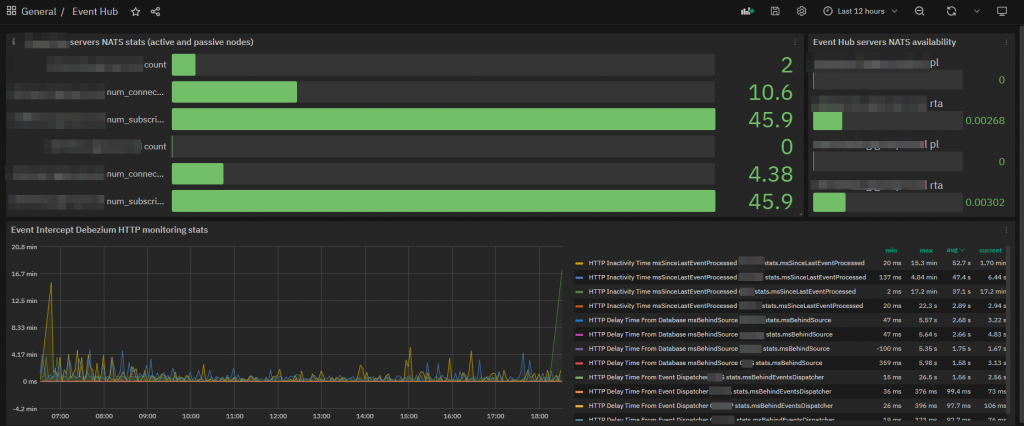Refresh the dashboard data
Screen dimensions: 1024x426
coord(952,11)
